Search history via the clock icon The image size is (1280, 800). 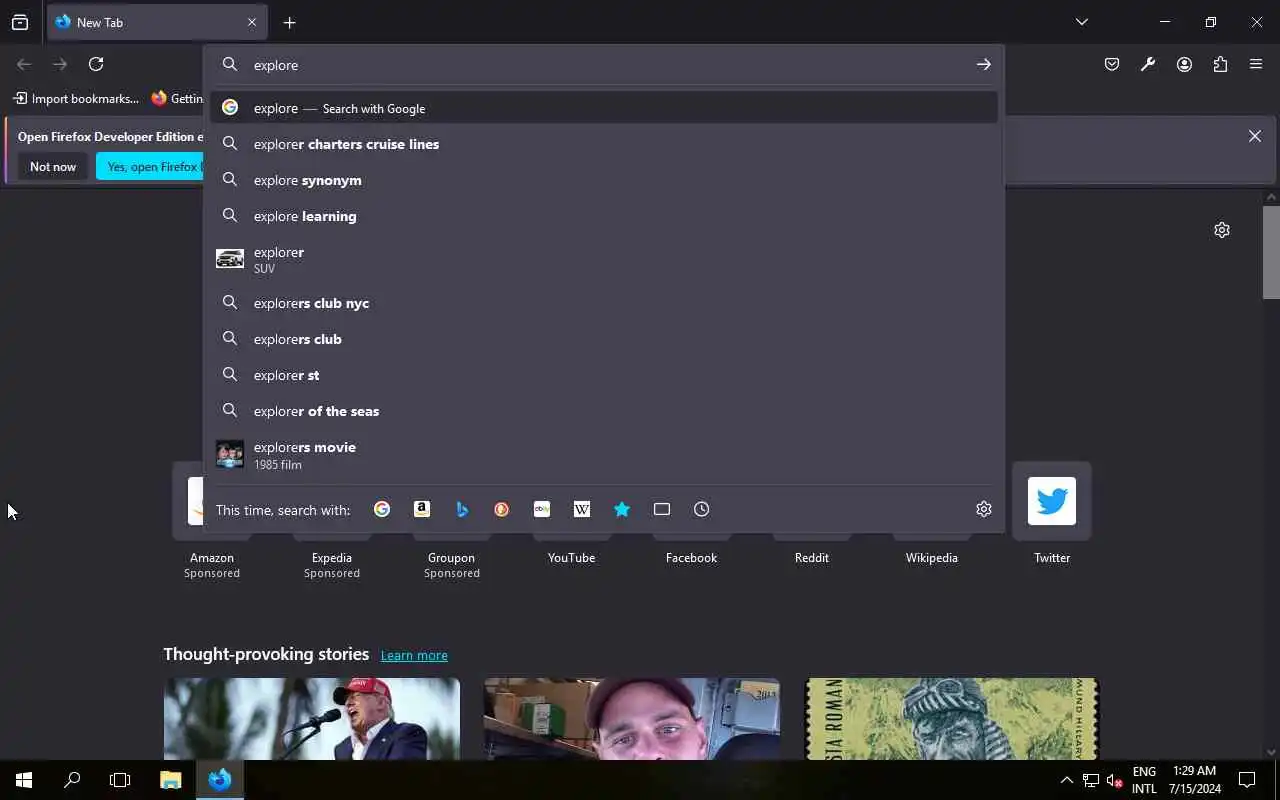pos(702,509)
